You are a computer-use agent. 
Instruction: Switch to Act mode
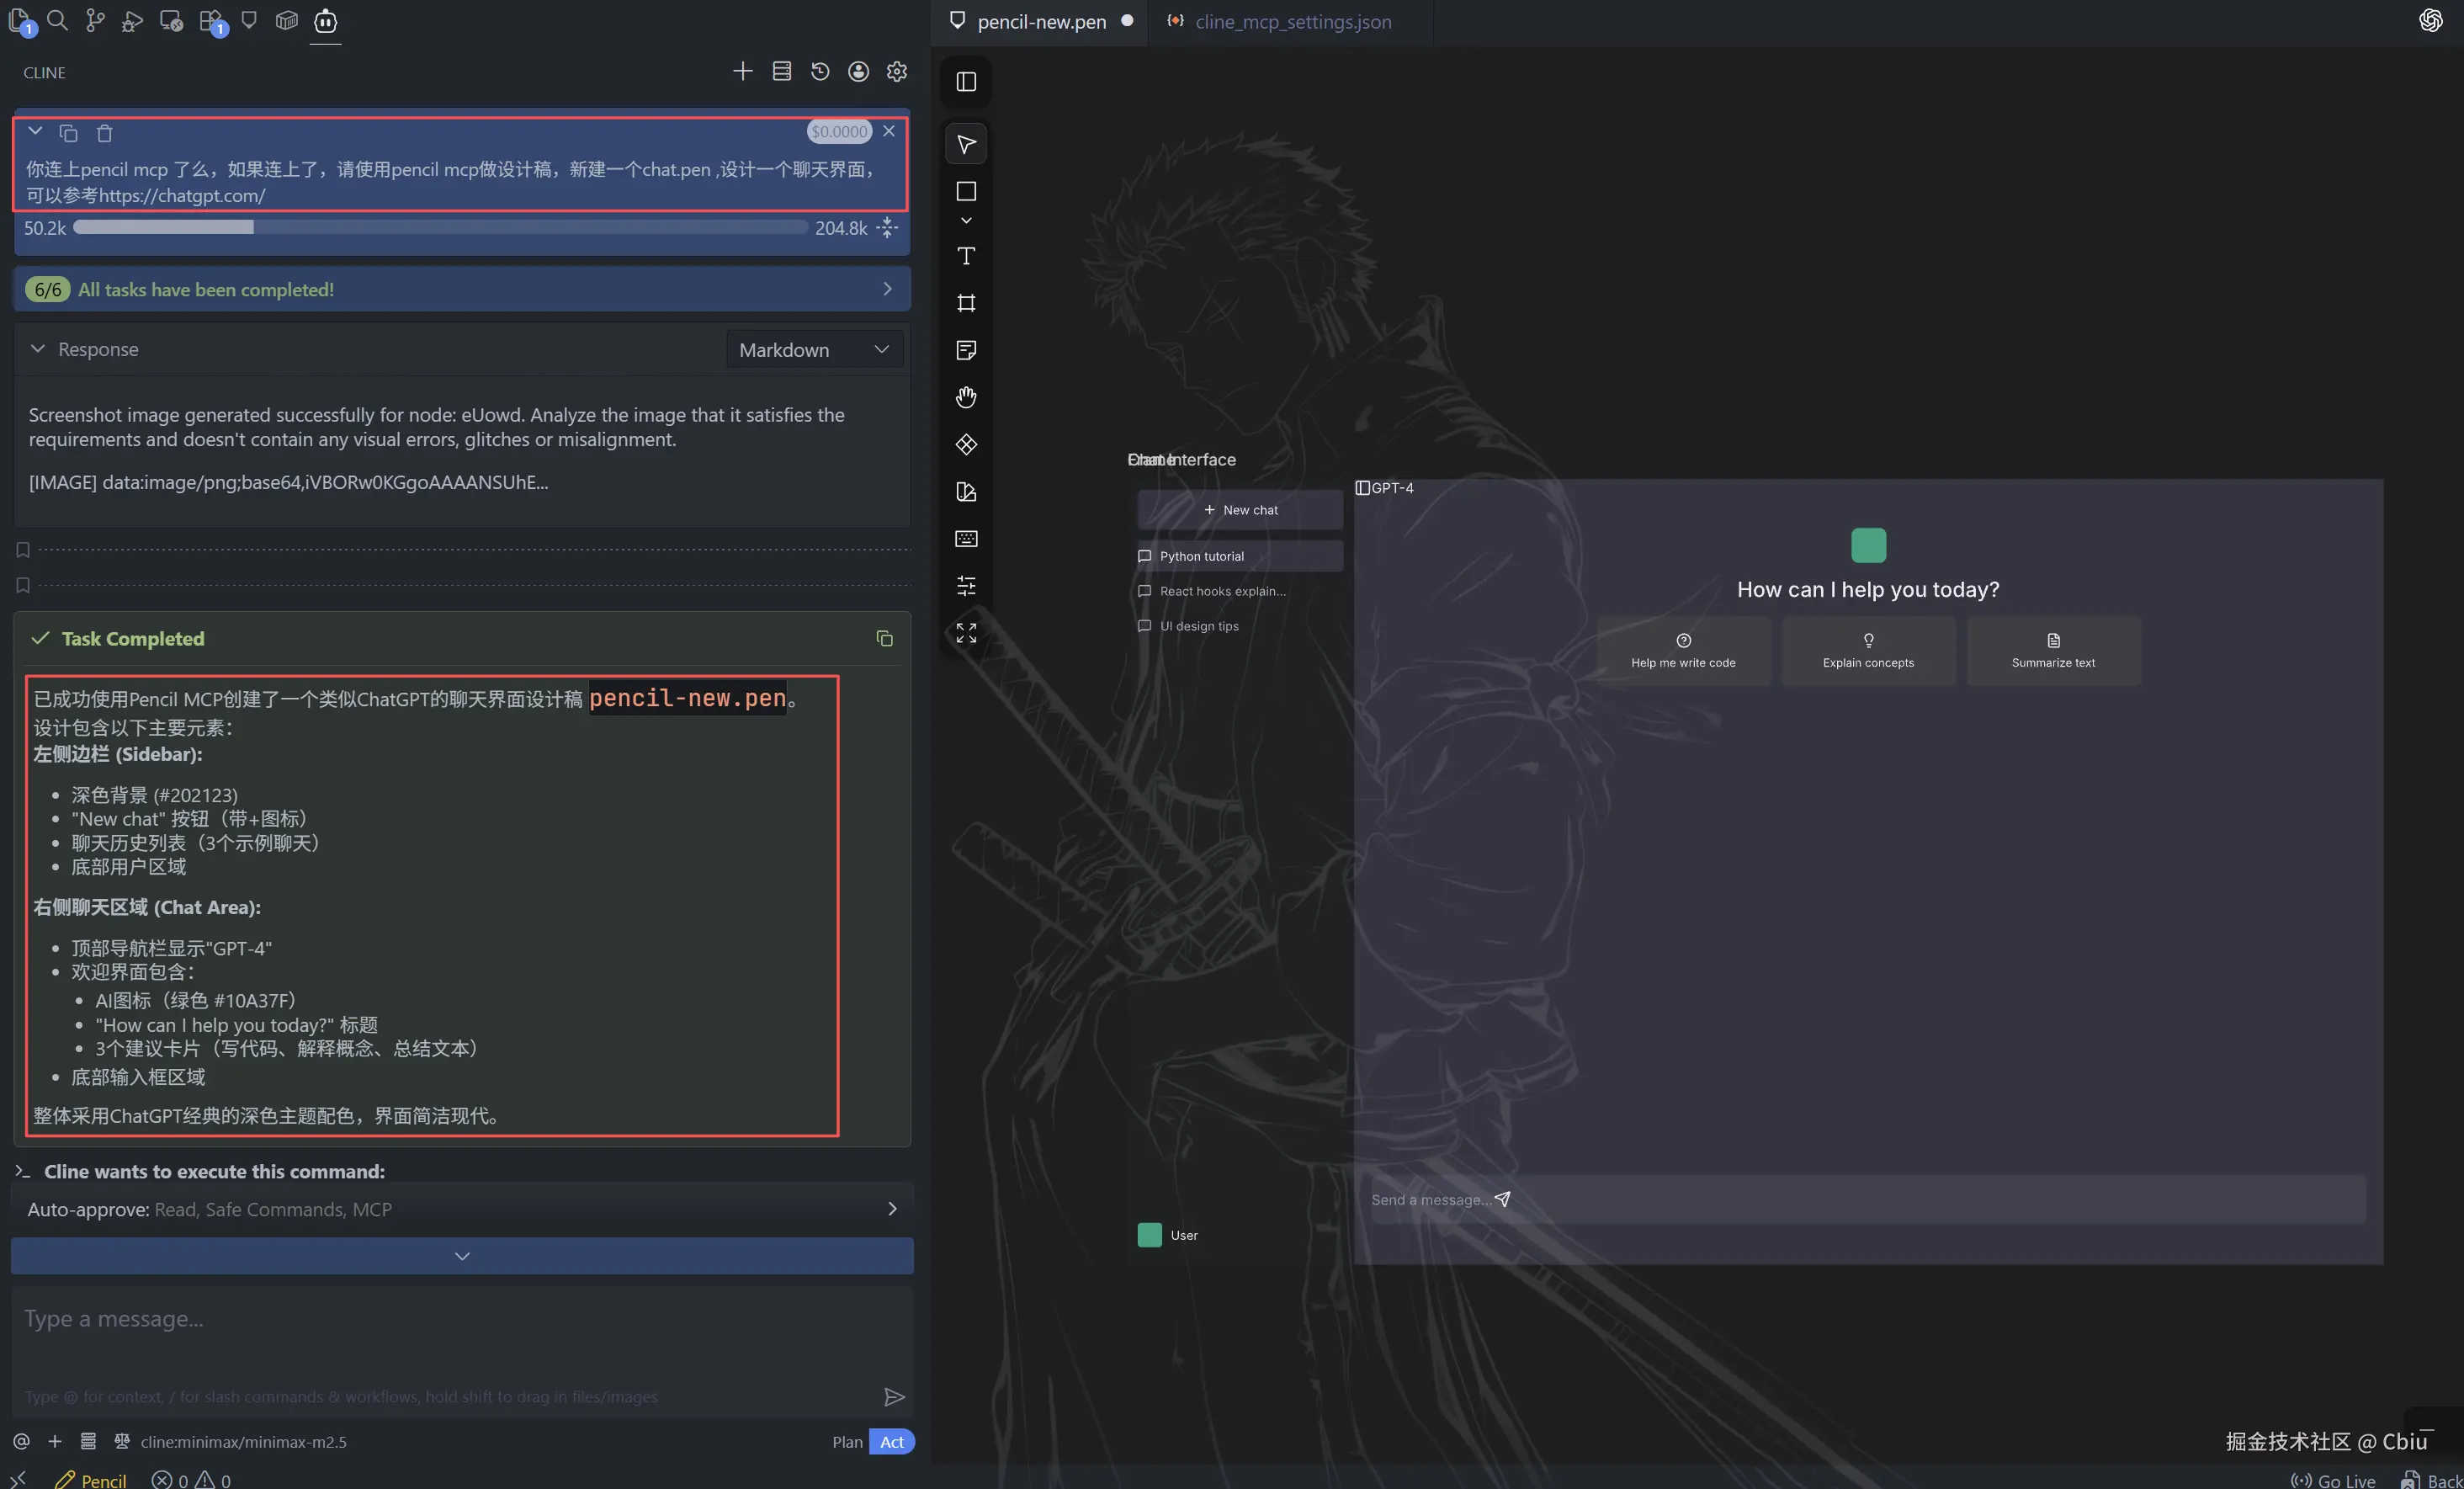click(891, 1441)
